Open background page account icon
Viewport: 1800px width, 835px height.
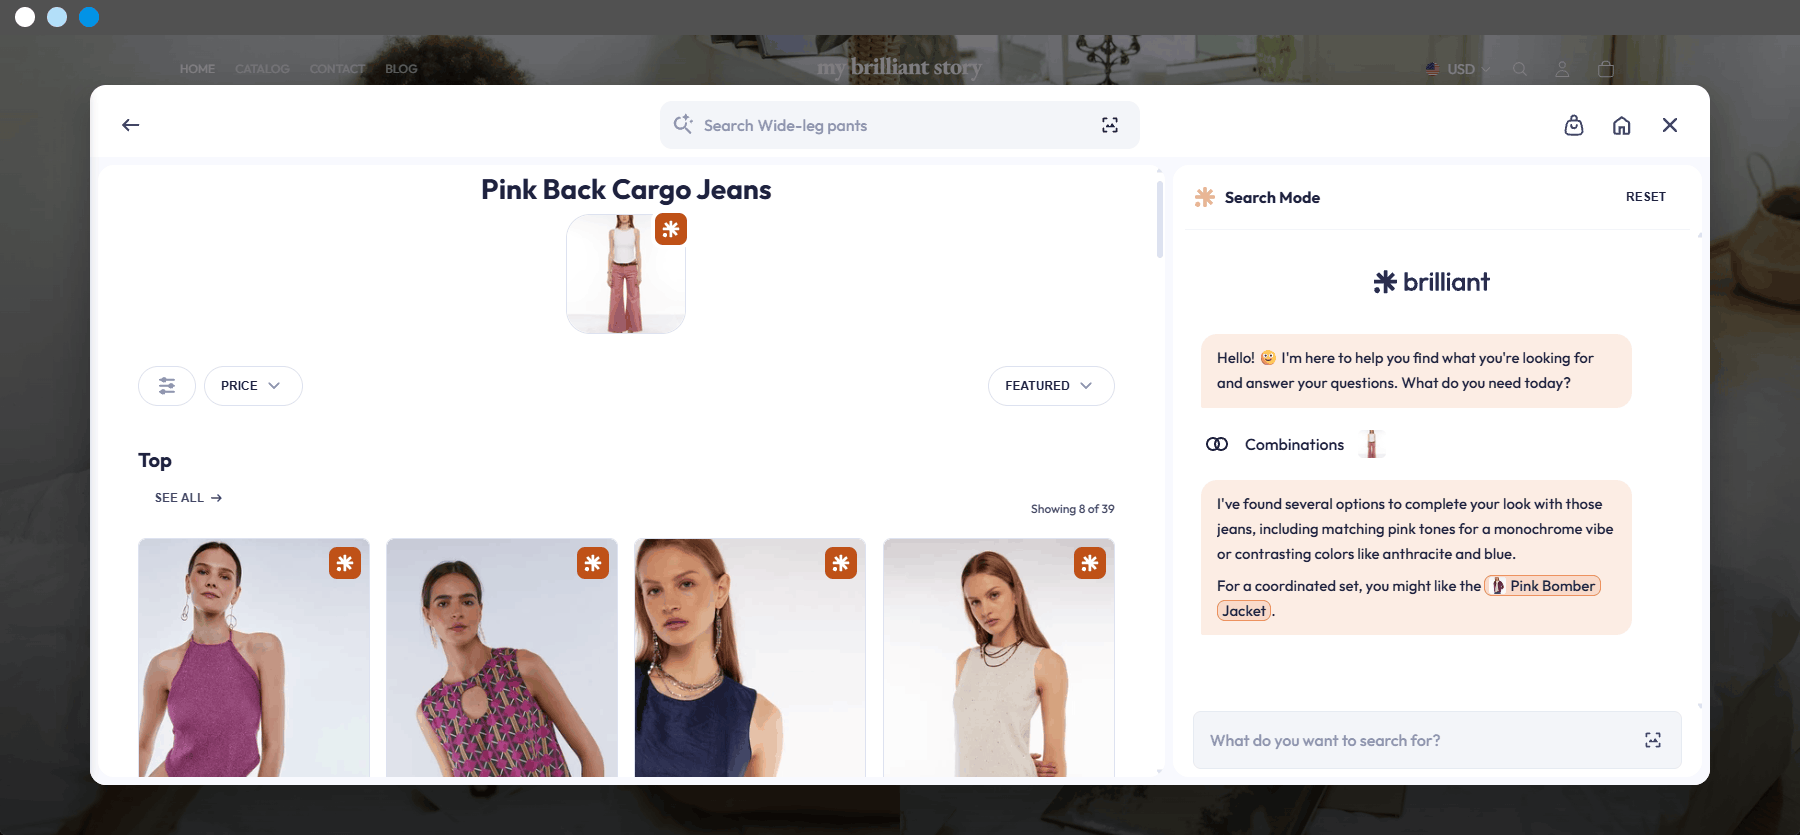pyautogui.click(x=1562, y=69)
